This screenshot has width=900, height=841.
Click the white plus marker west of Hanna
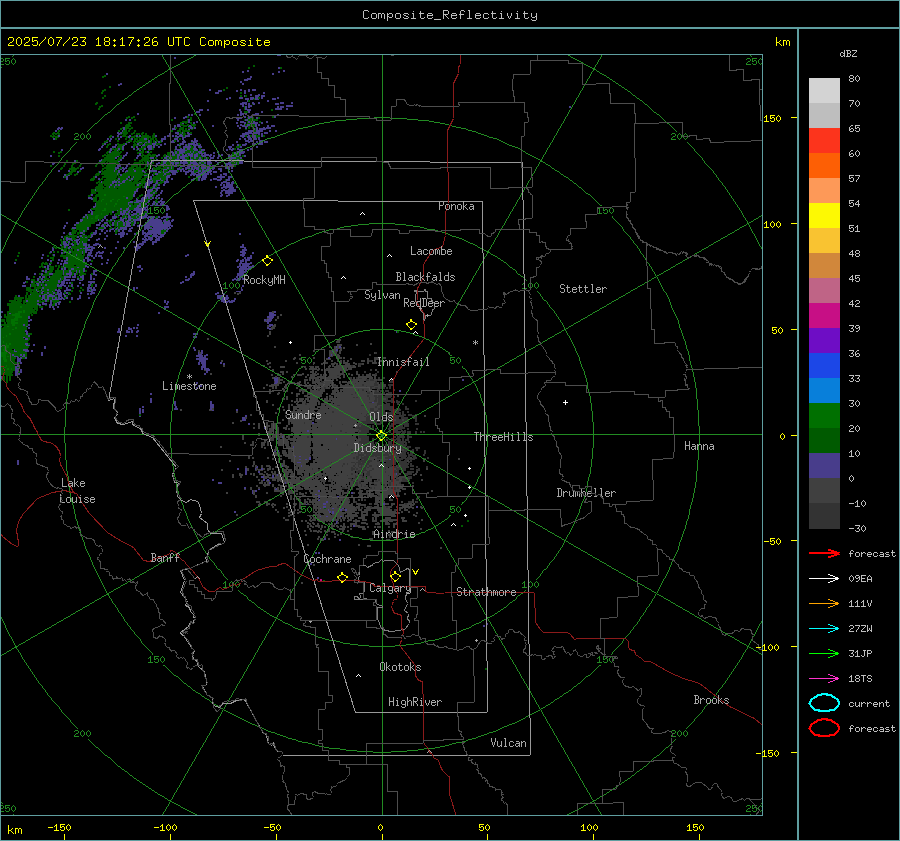(565, 402)
